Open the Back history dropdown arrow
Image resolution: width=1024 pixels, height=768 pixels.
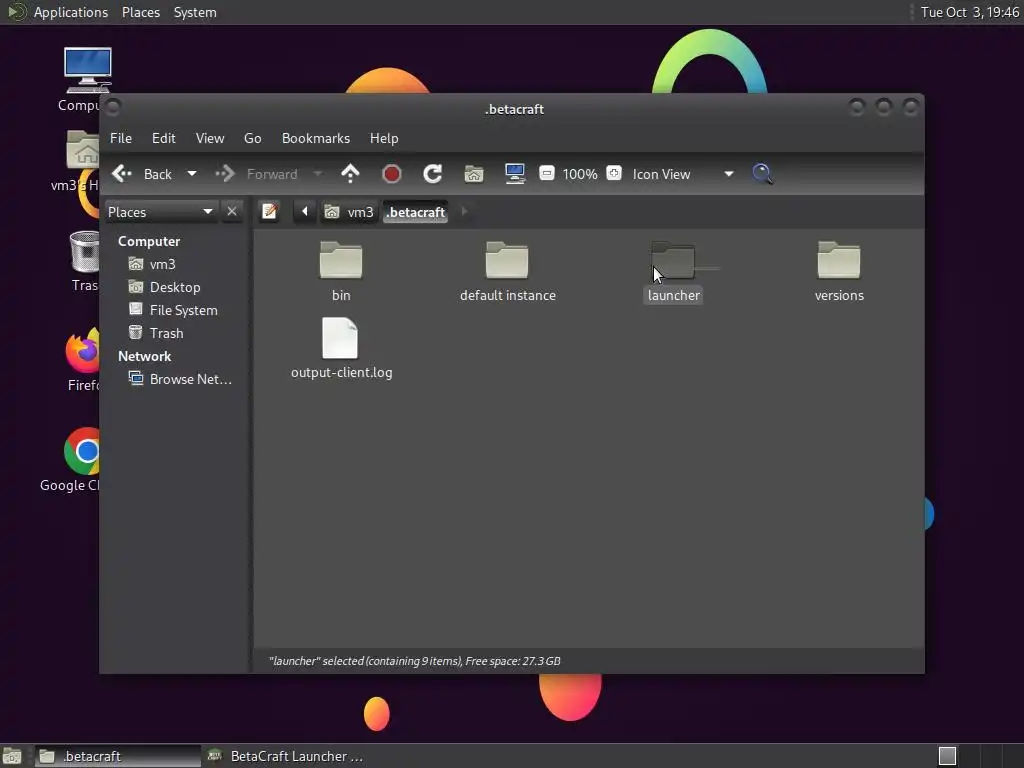pyautogui.click(x=192, y=174)
